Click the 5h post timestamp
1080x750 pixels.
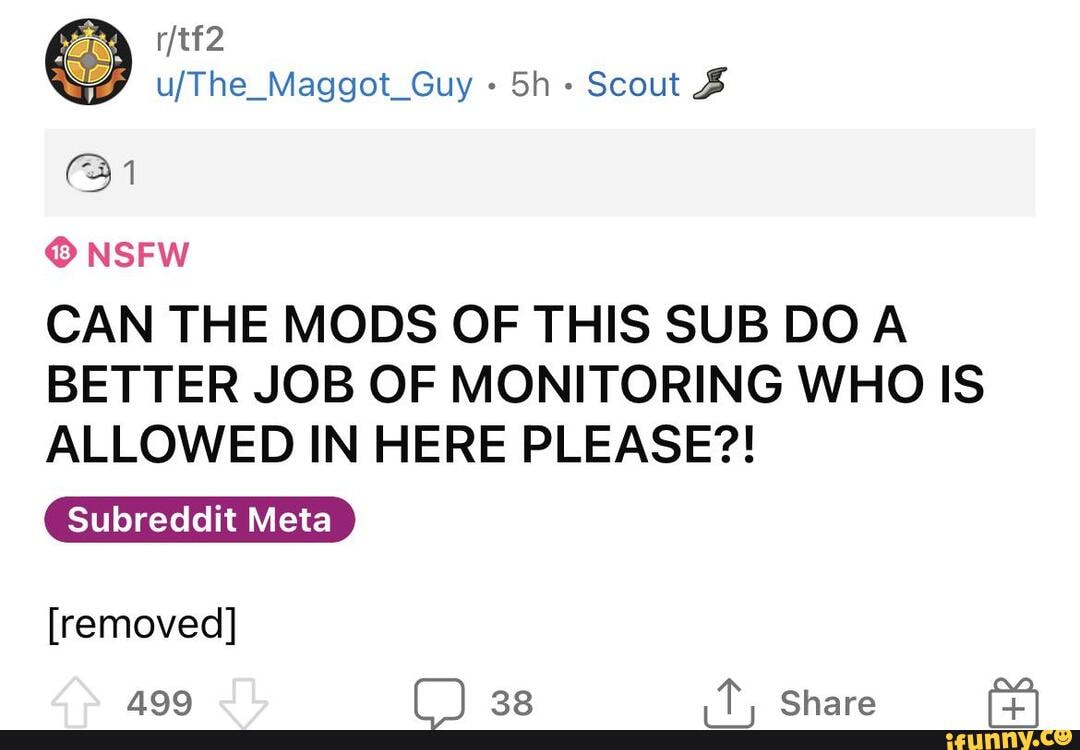tap(530, 85)
